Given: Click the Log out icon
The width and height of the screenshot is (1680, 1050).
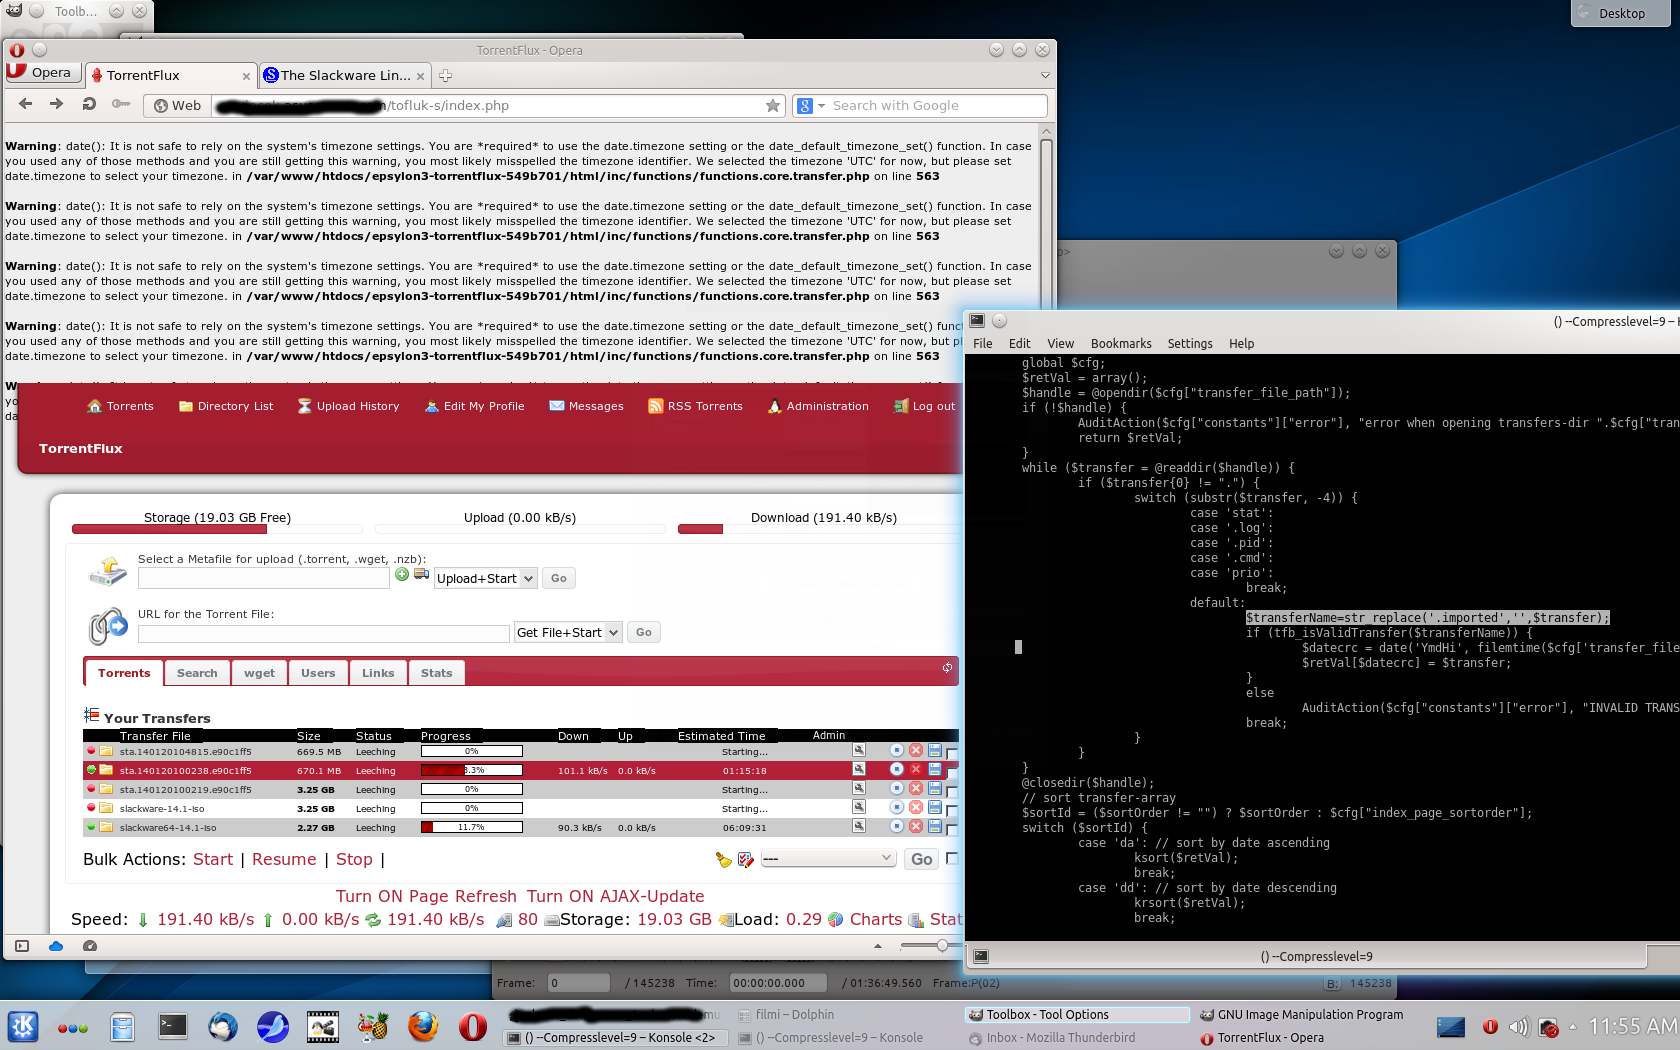Looking at the screenshot, I should click(901, 406).
